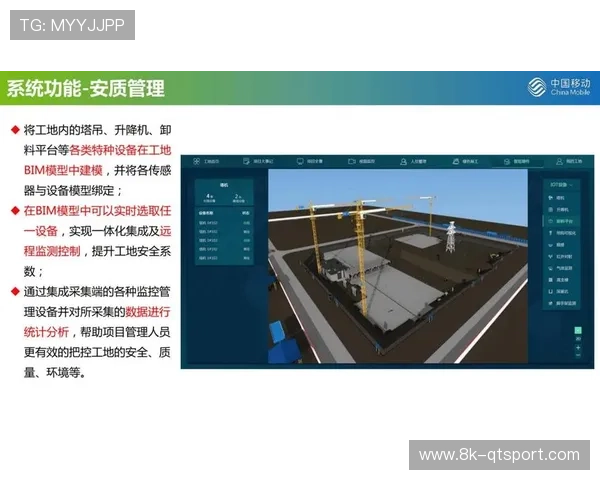Open the nav tab with monitor icon
Image resolution: width=600 pixels, height=480 pixels.
(310, 161)
